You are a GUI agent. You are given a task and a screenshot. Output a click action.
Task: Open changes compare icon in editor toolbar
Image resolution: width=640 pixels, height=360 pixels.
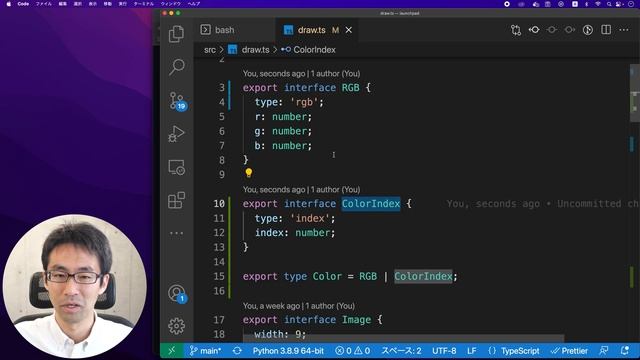coord(516,30)
